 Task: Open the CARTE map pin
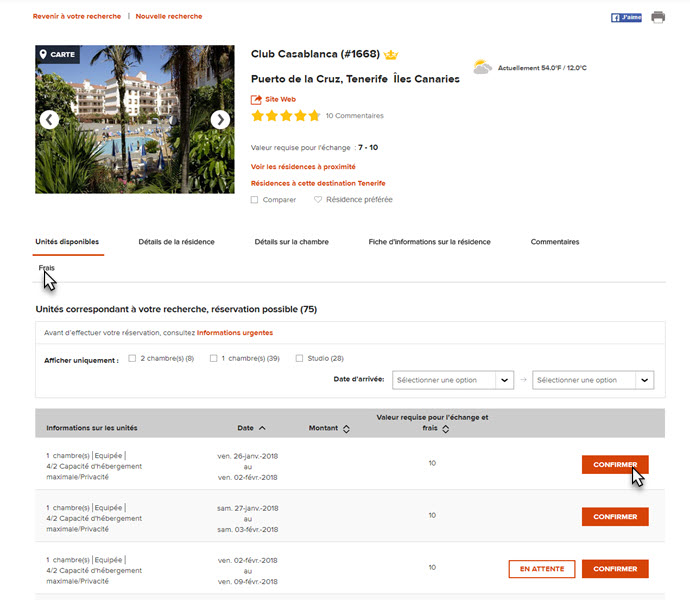point(58,55)
